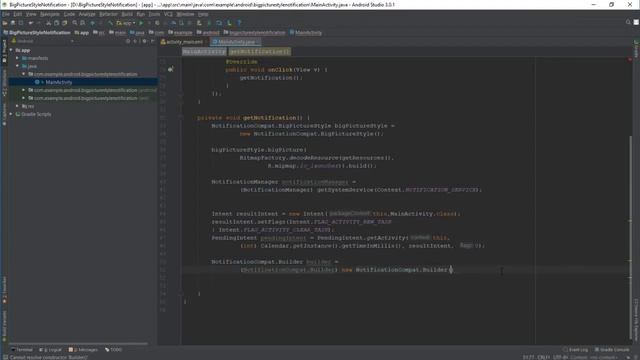The image size is (640, 360).
Task: Open the Gradle Console panel
Action: click(x=612, y=350)
